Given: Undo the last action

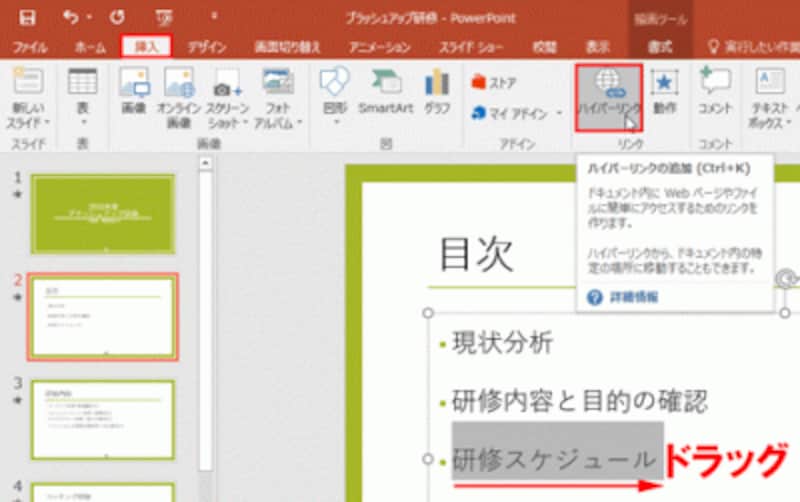Looking at the screenshot, I should [71, 17].
